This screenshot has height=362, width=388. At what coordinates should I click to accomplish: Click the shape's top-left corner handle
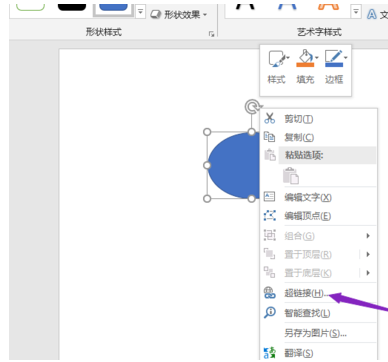click(x=207, y=132)
